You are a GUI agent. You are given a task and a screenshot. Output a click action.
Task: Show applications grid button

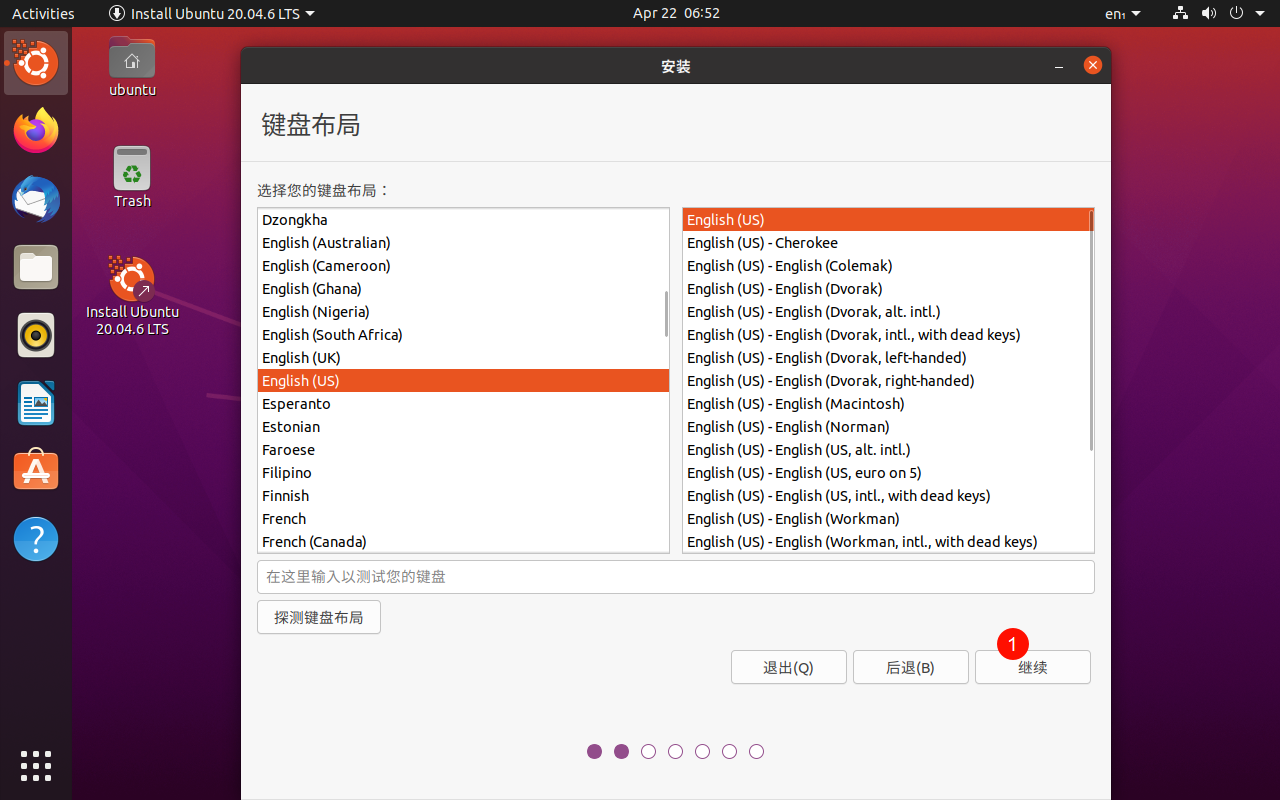click(36, 765)
